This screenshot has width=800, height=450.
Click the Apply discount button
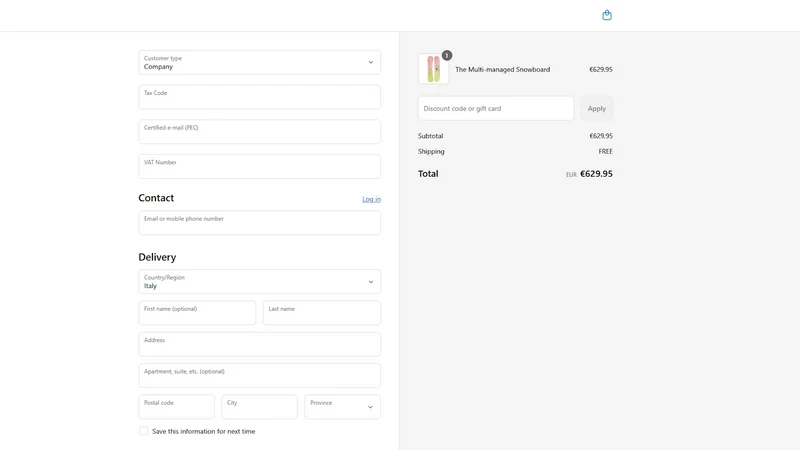(596, 108)
